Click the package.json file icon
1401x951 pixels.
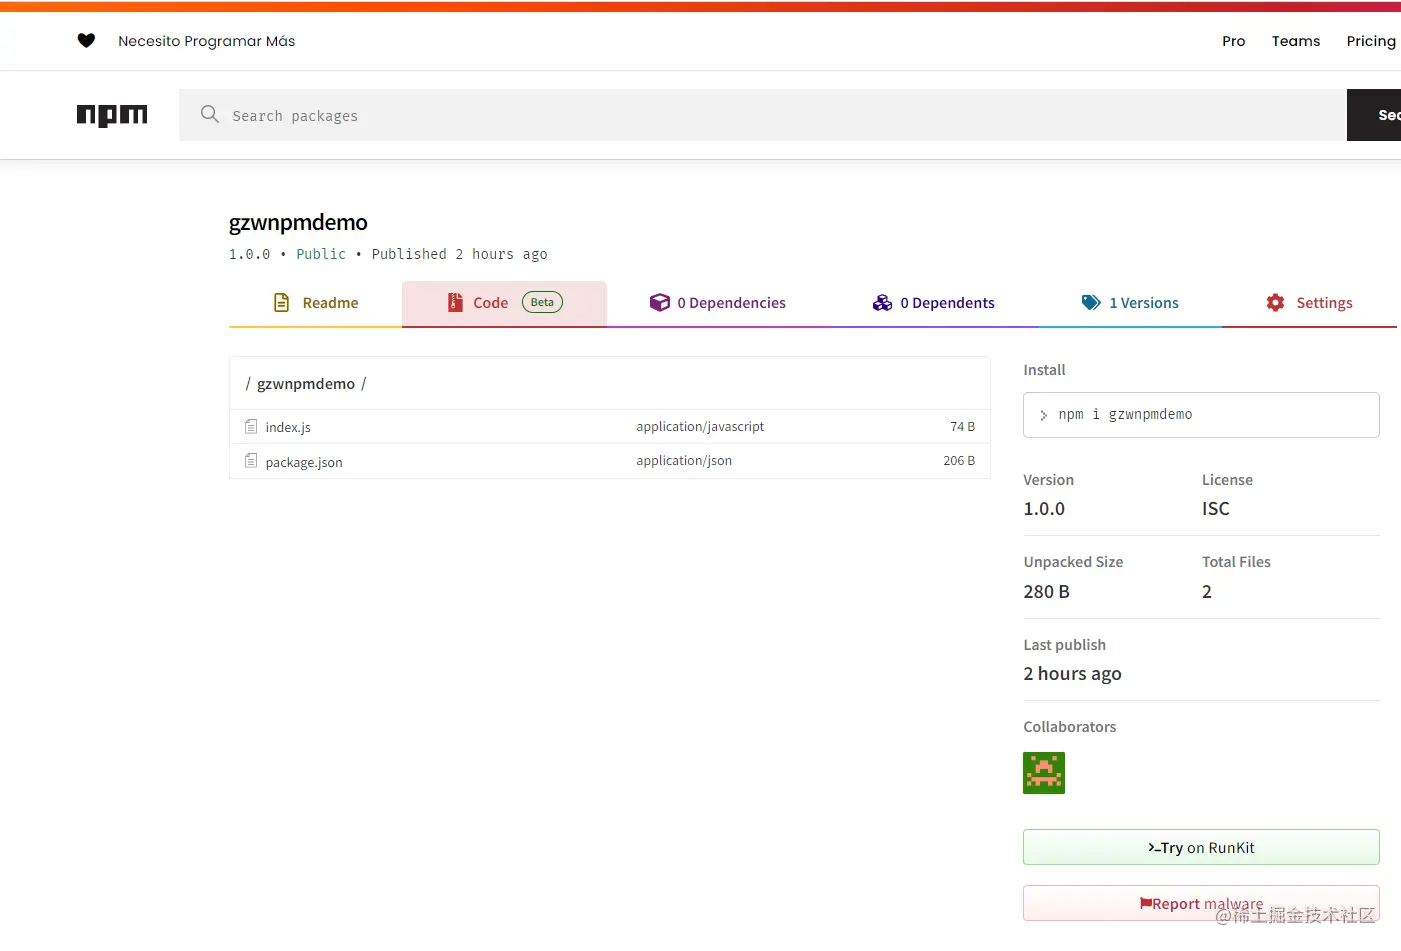coord(251,461)
